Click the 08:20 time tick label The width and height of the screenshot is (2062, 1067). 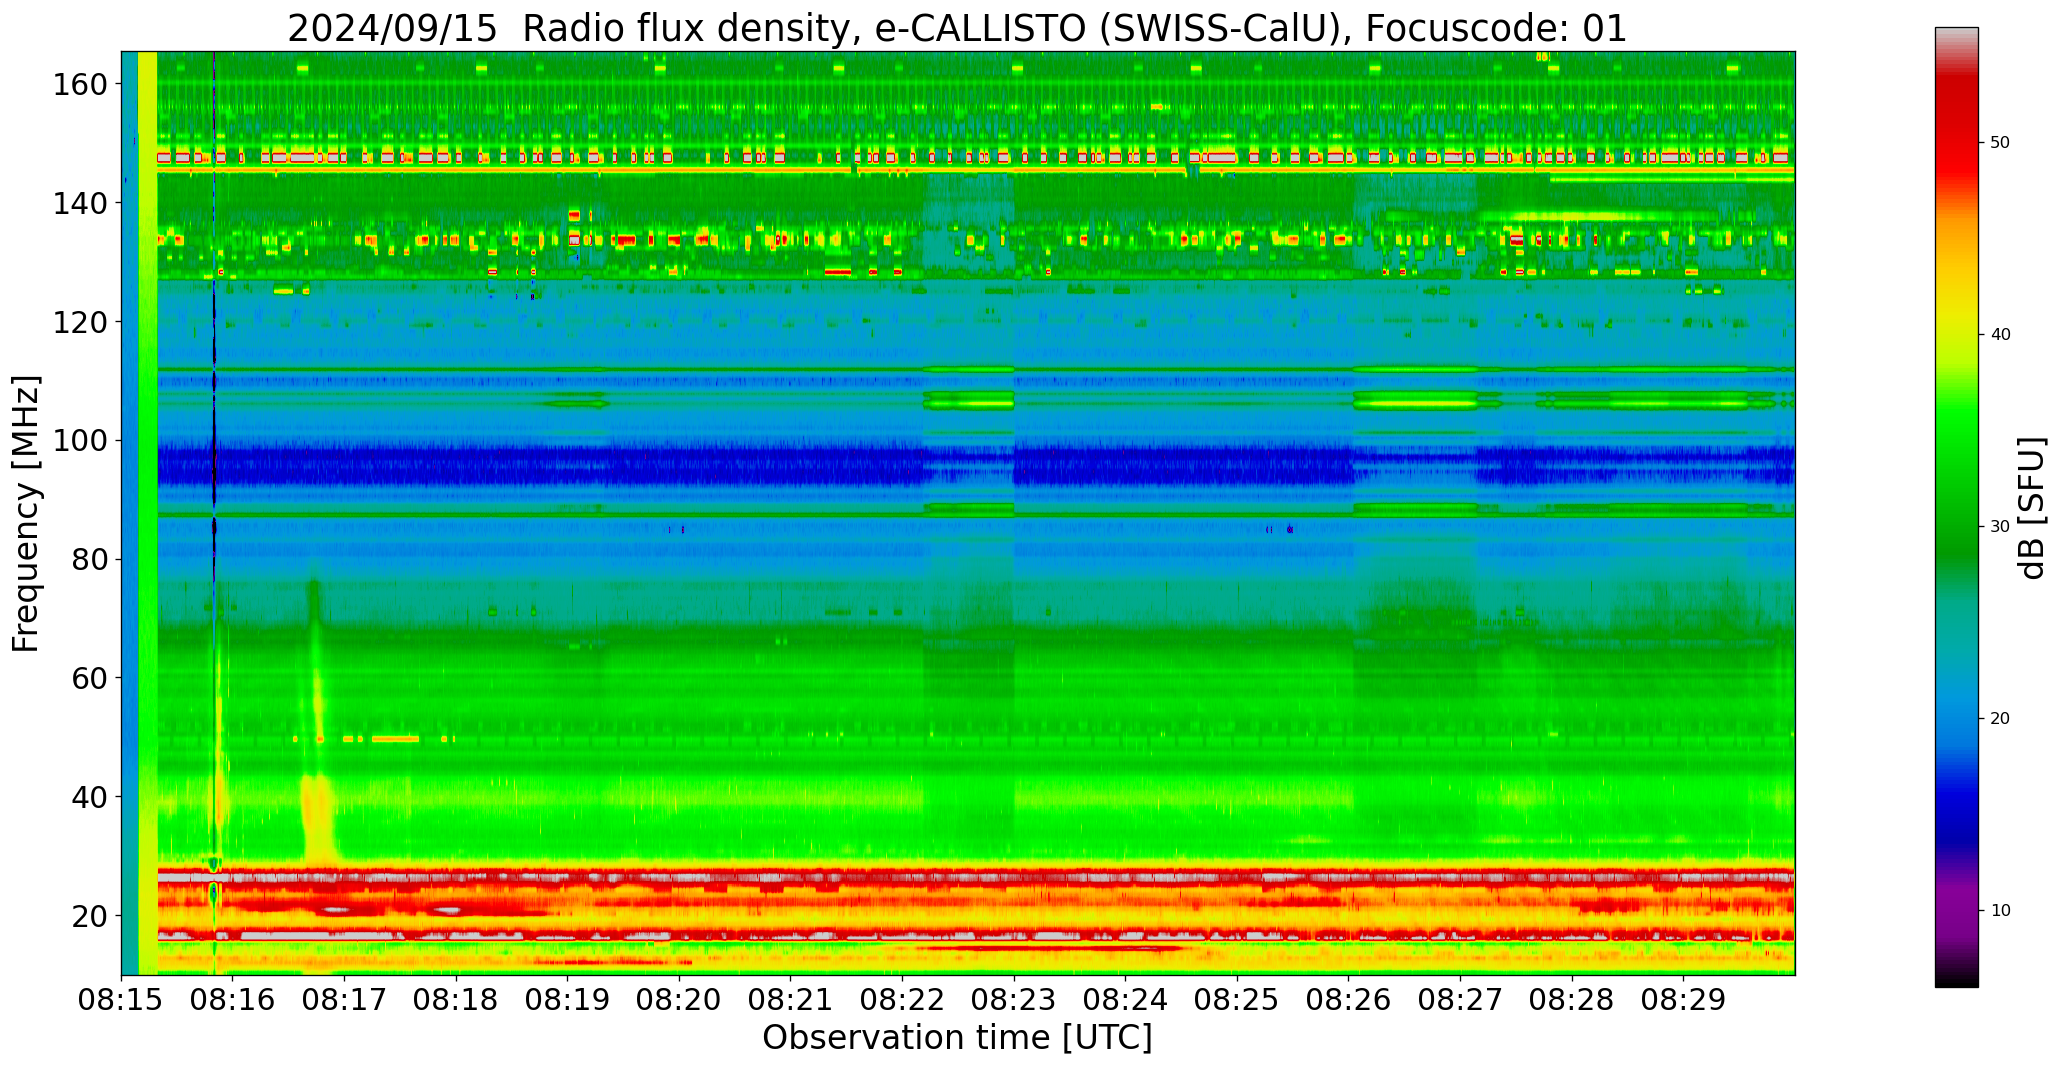click(x=680, y=1000)
